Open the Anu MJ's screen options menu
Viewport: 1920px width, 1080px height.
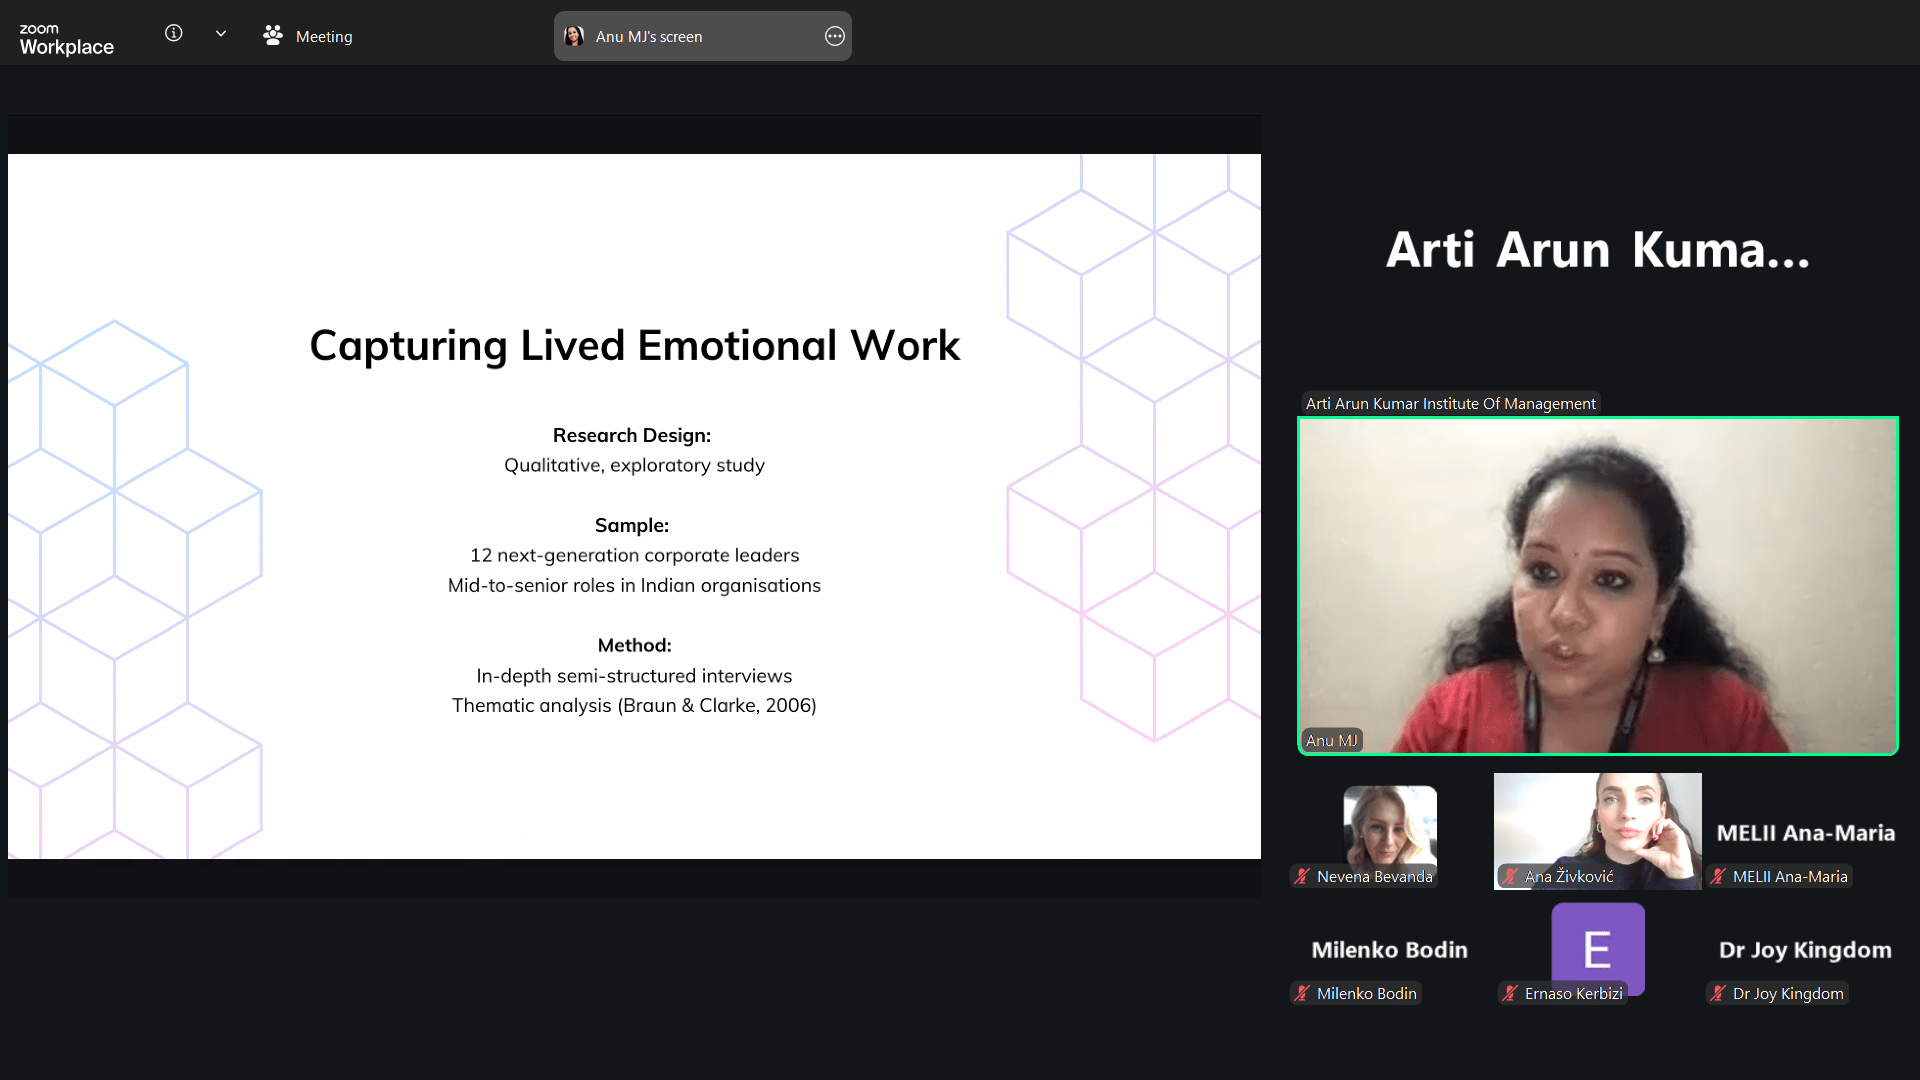(835, 36)
